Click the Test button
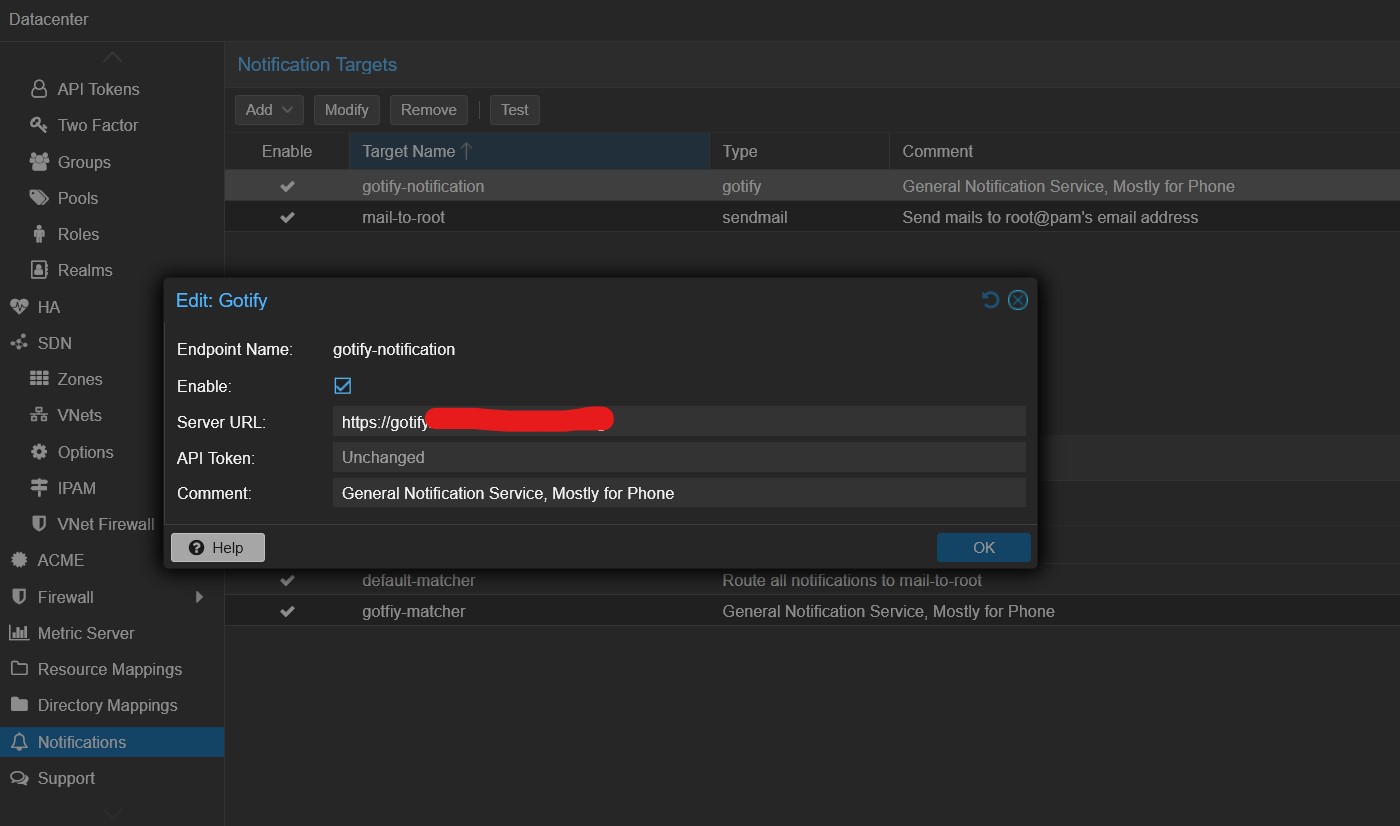The width and height of the screenshot is (1400, 826). tap(515, 110)
